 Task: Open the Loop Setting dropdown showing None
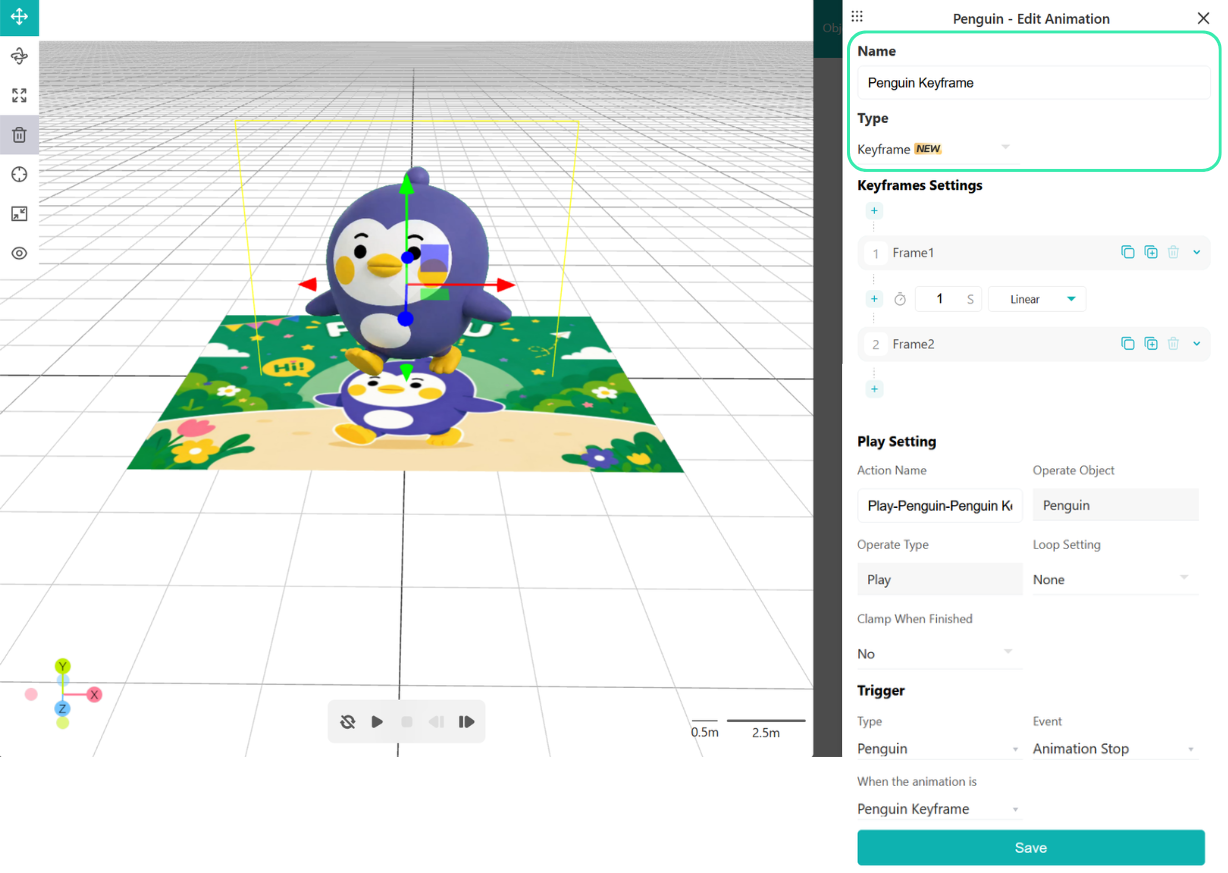coord(1116,579)
